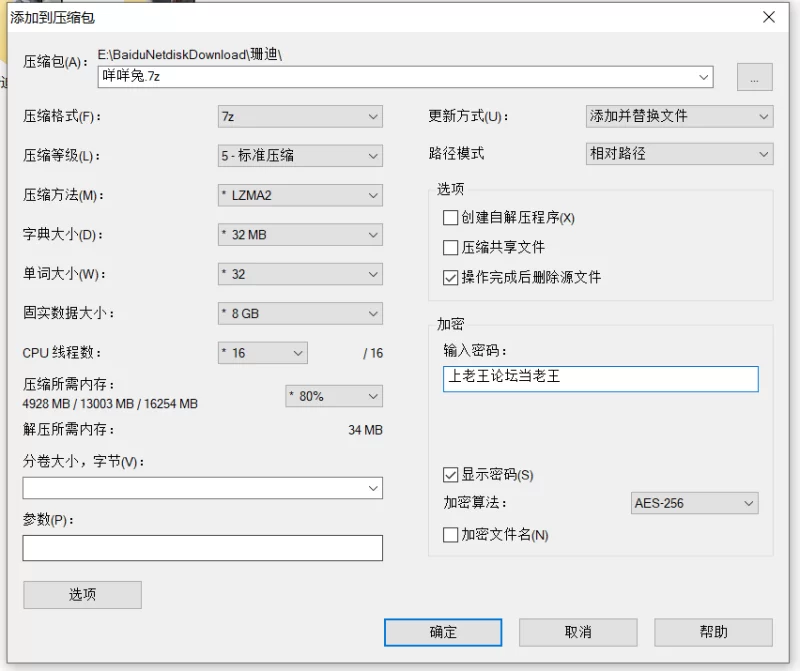Click the browse button with three dots
The image size is (800, 671).
[x=755, y=77]
